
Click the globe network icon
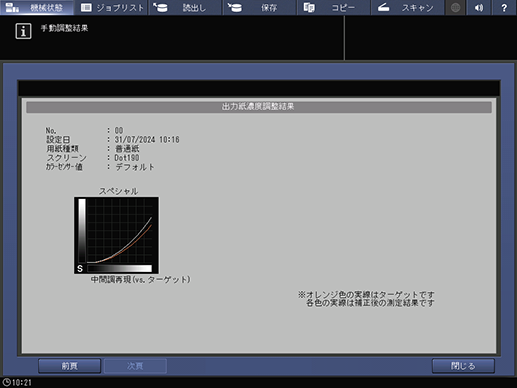click(455, 7)
